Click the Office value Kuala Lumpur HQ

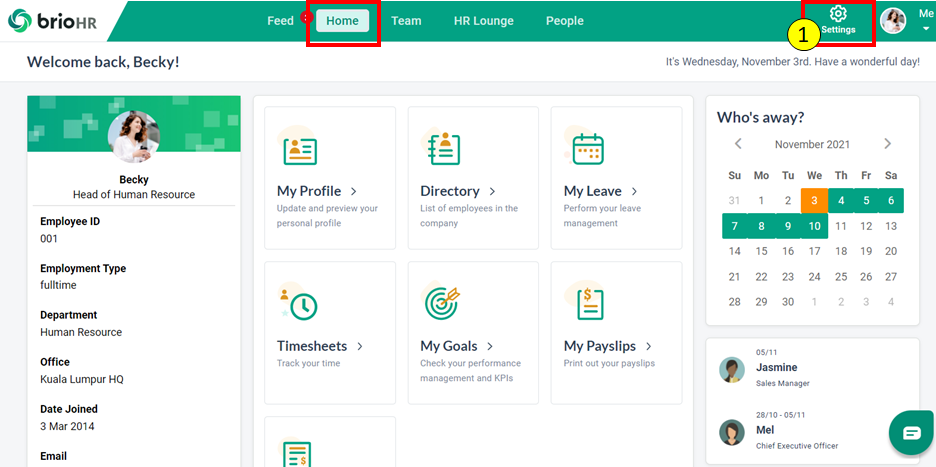[82, 379]
